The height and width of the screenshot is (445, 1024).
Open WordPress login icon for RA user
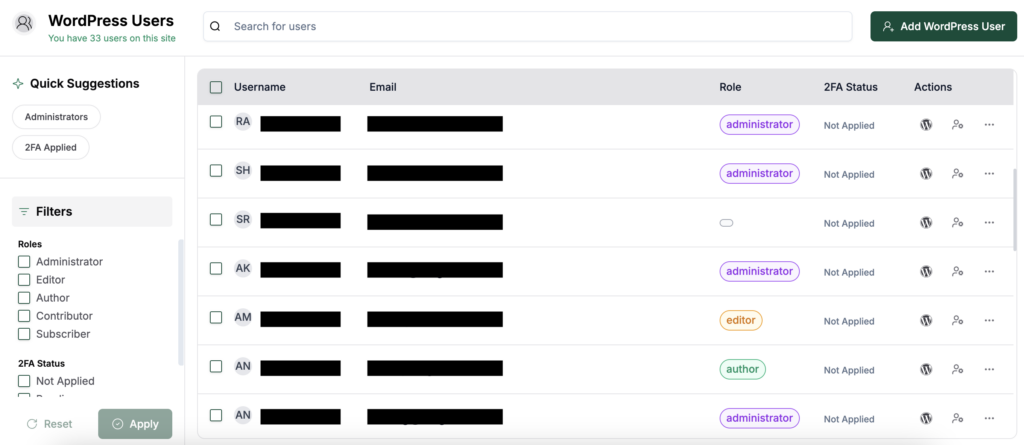[926, 124]
